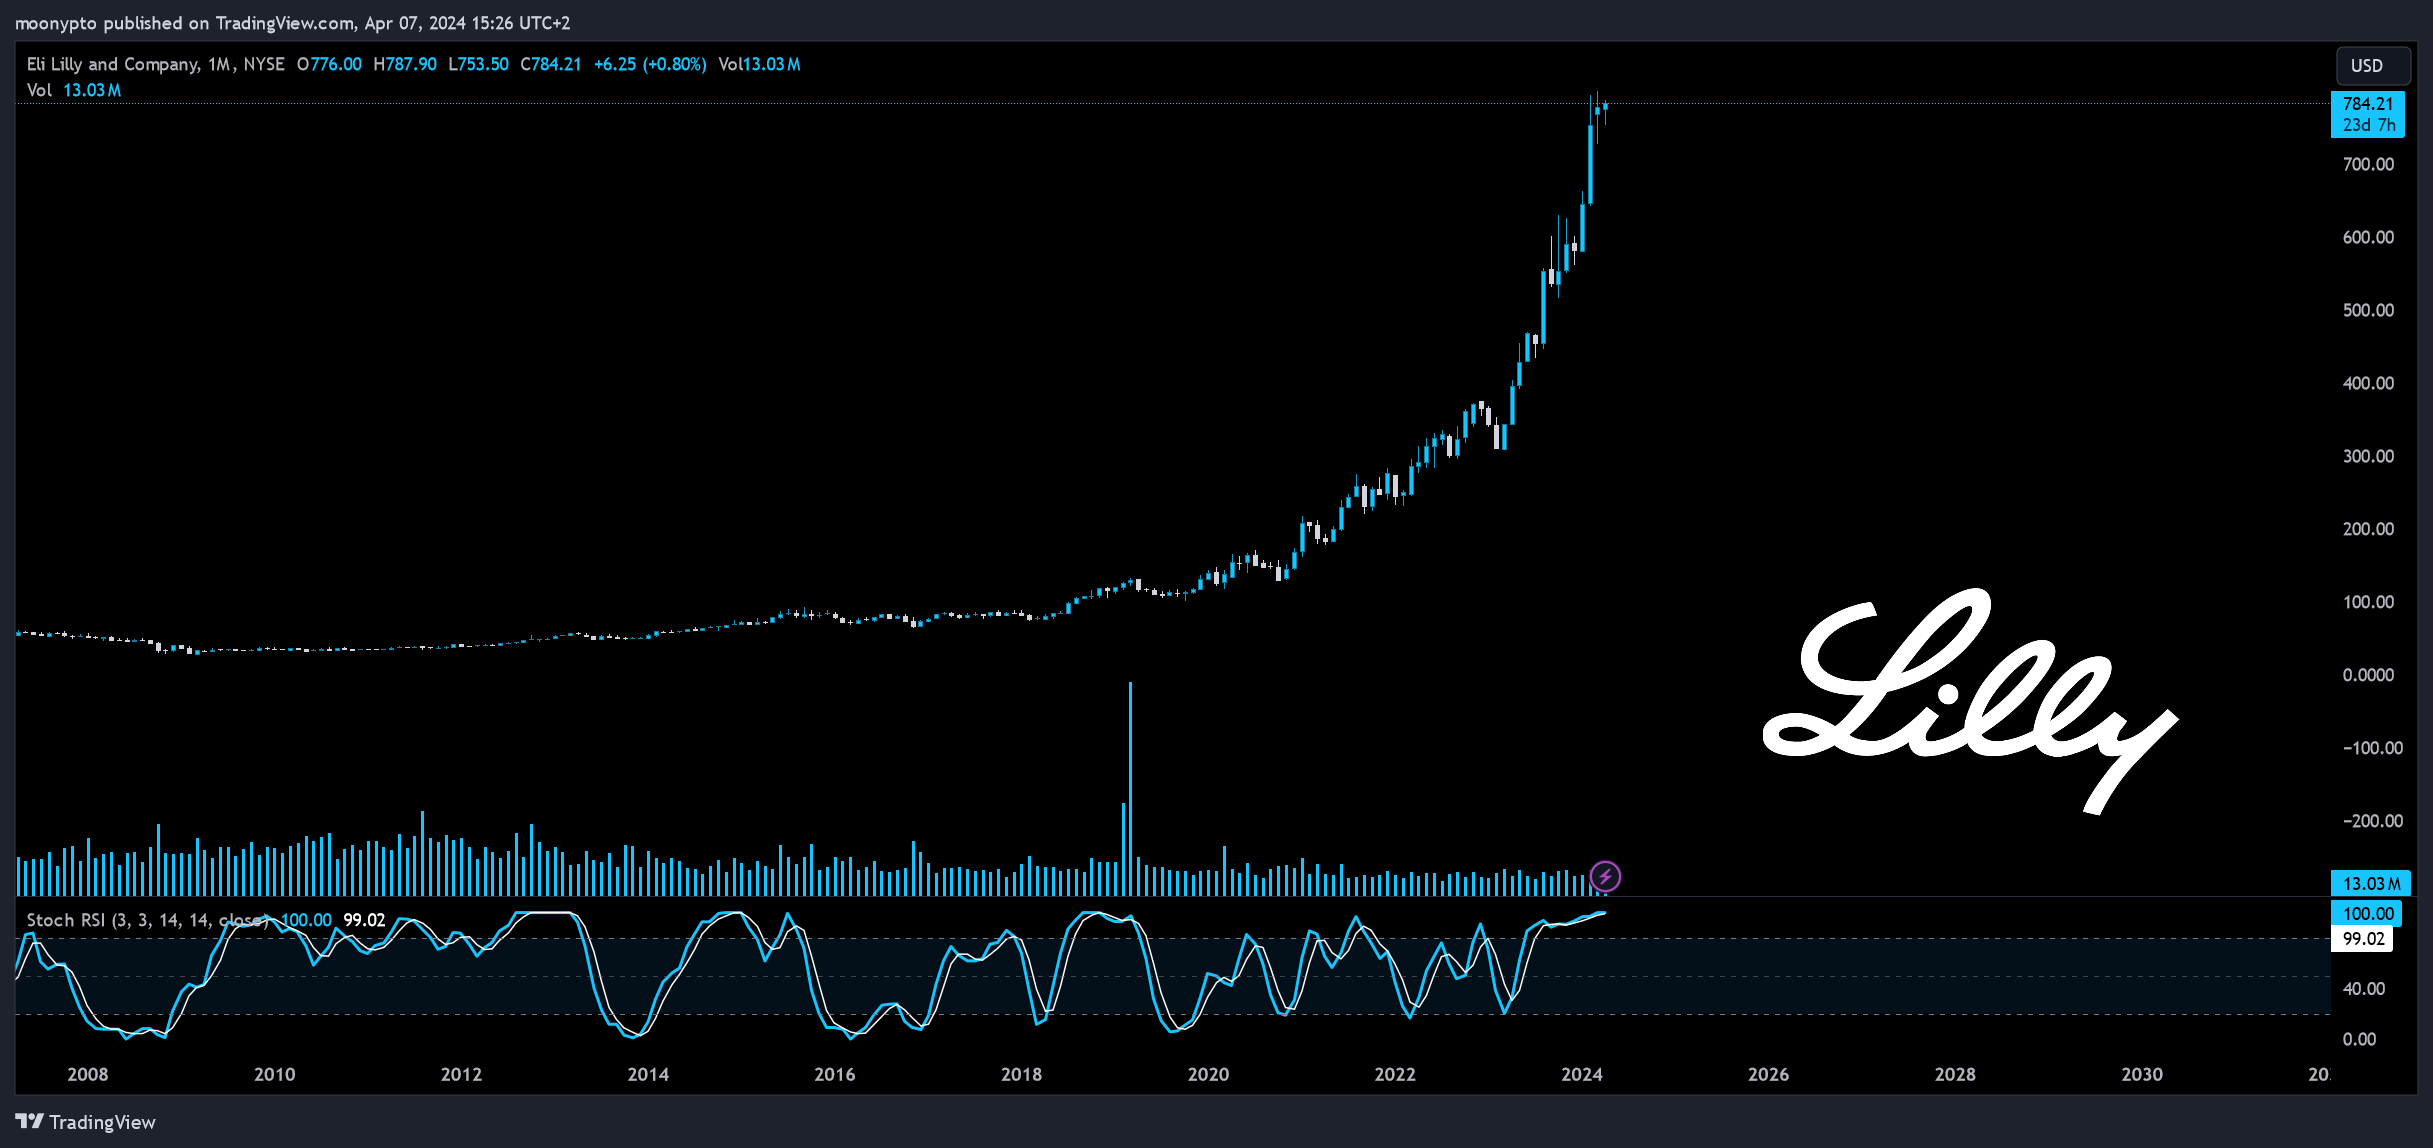2433x1148 pixels.
Task: Click the -100.00 price axis label
Action: click(2372, 748)
